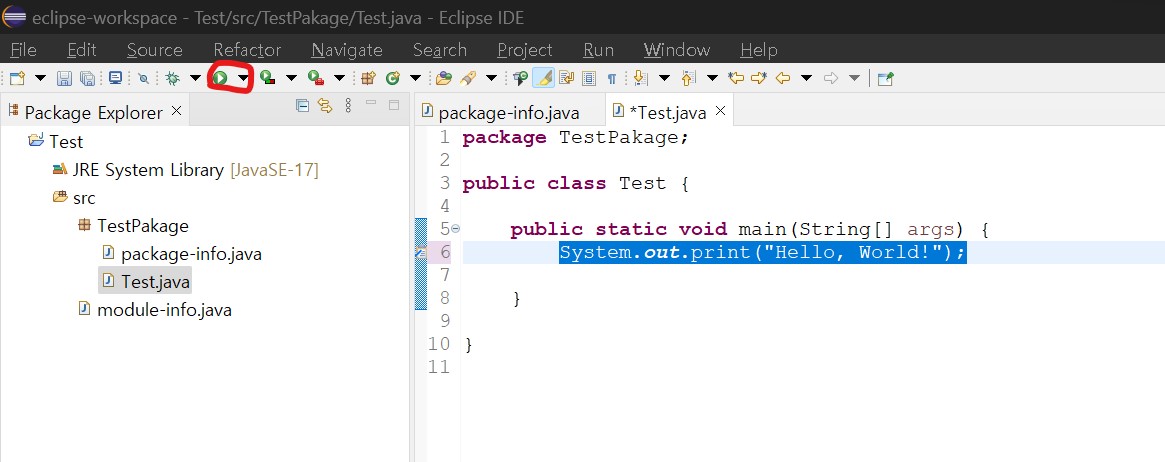Open Run configurations dropdown arrow
This screenshot has width=1165, height=462.
[x=243, y=78]
